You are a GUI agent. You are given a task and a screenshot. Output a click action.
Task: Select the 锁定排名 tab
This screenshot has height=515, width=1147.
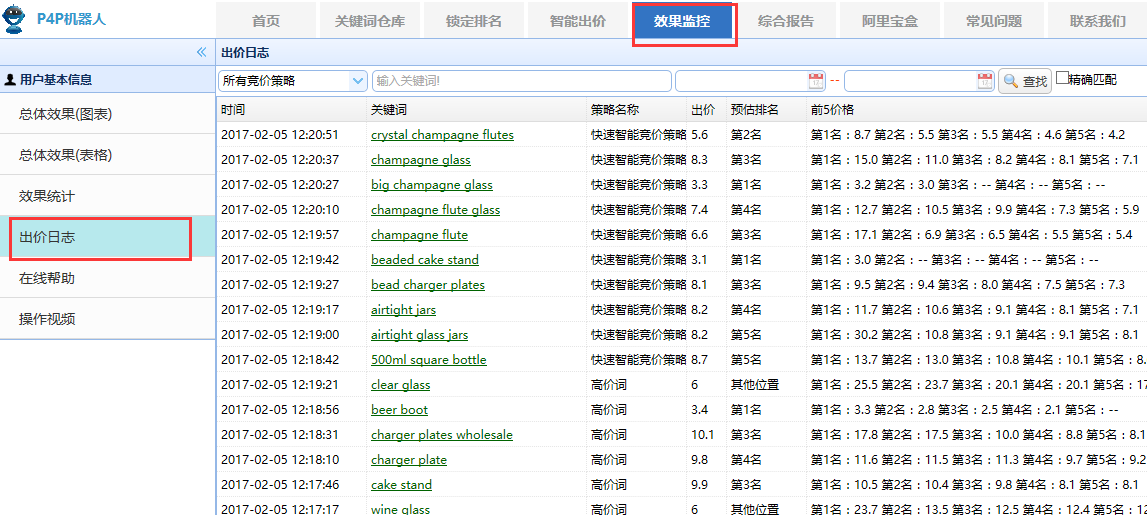[474, 21]
